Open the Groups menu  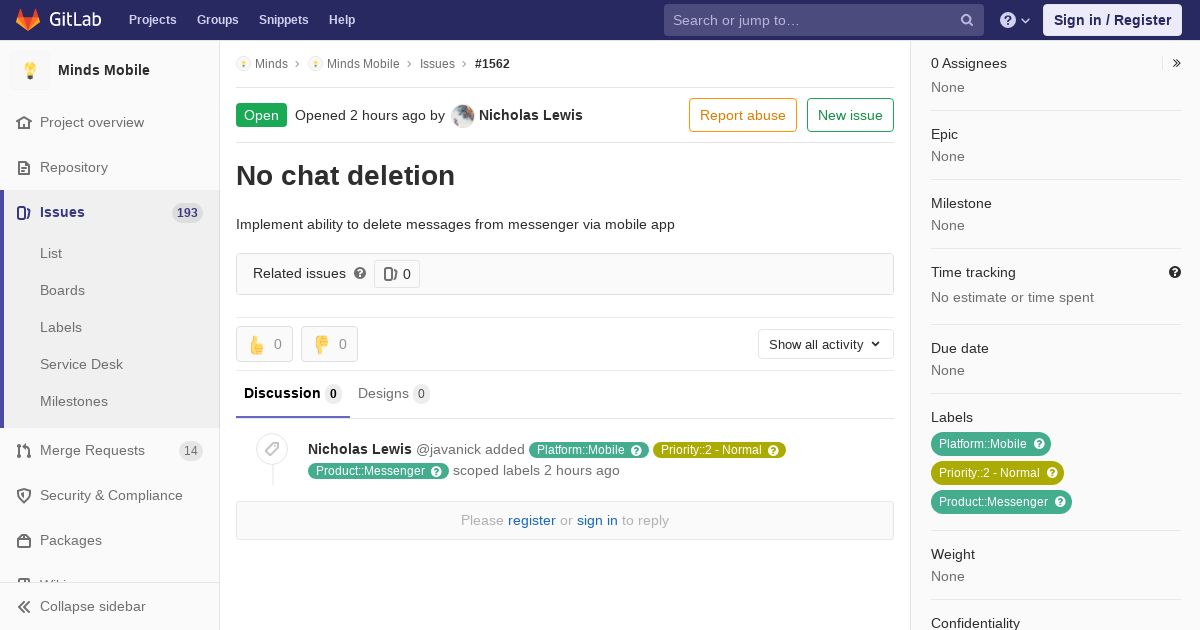point(217,20)
